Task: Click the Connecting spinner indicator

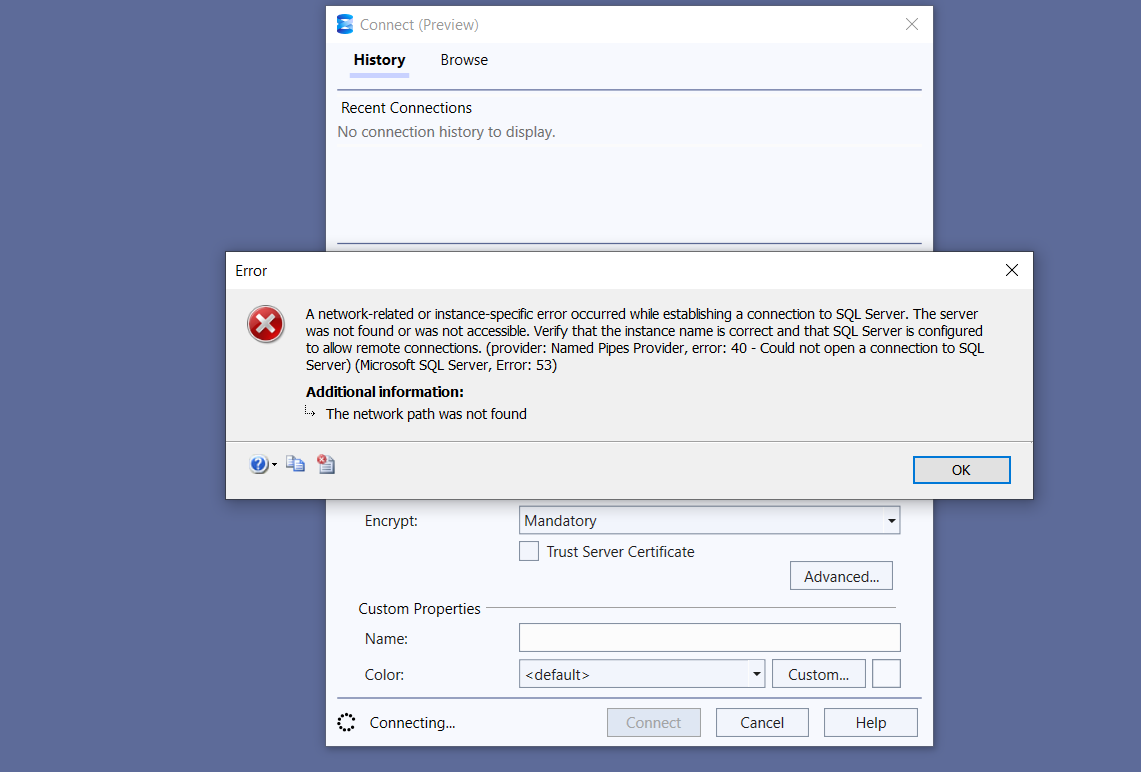Action: pos(346,722)
